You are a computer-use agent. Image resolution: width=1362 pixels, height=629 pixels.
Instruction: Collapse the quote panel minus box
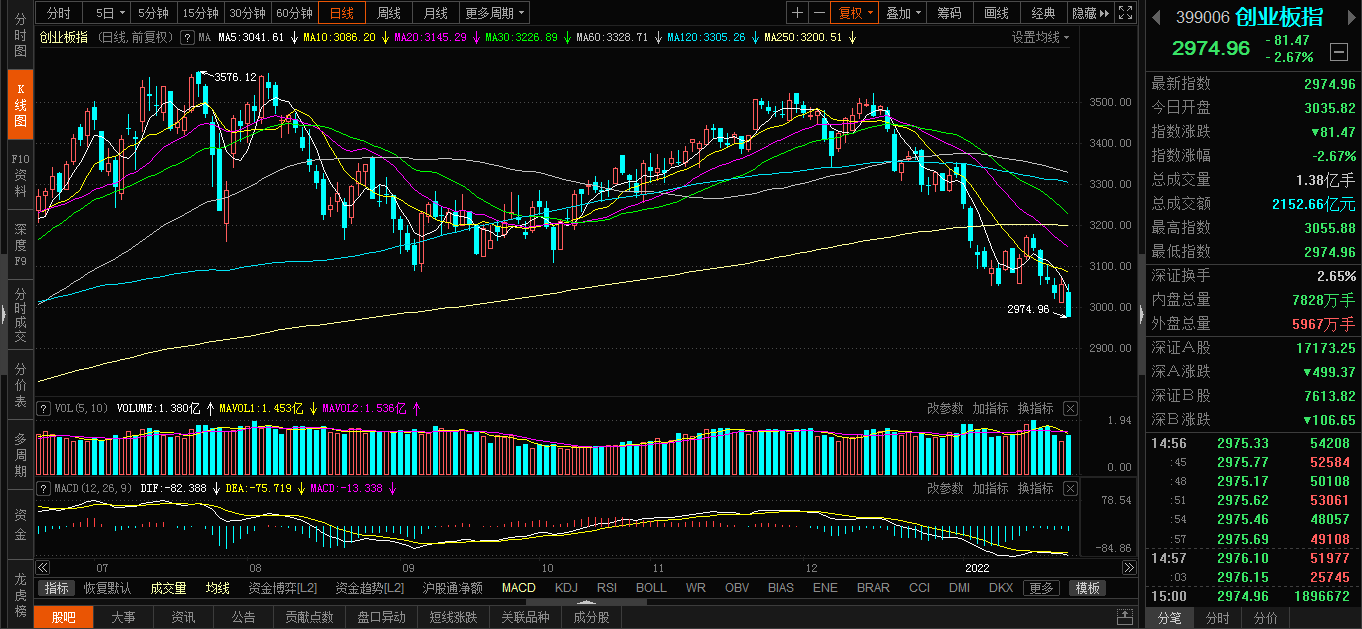pos(1338,51)
